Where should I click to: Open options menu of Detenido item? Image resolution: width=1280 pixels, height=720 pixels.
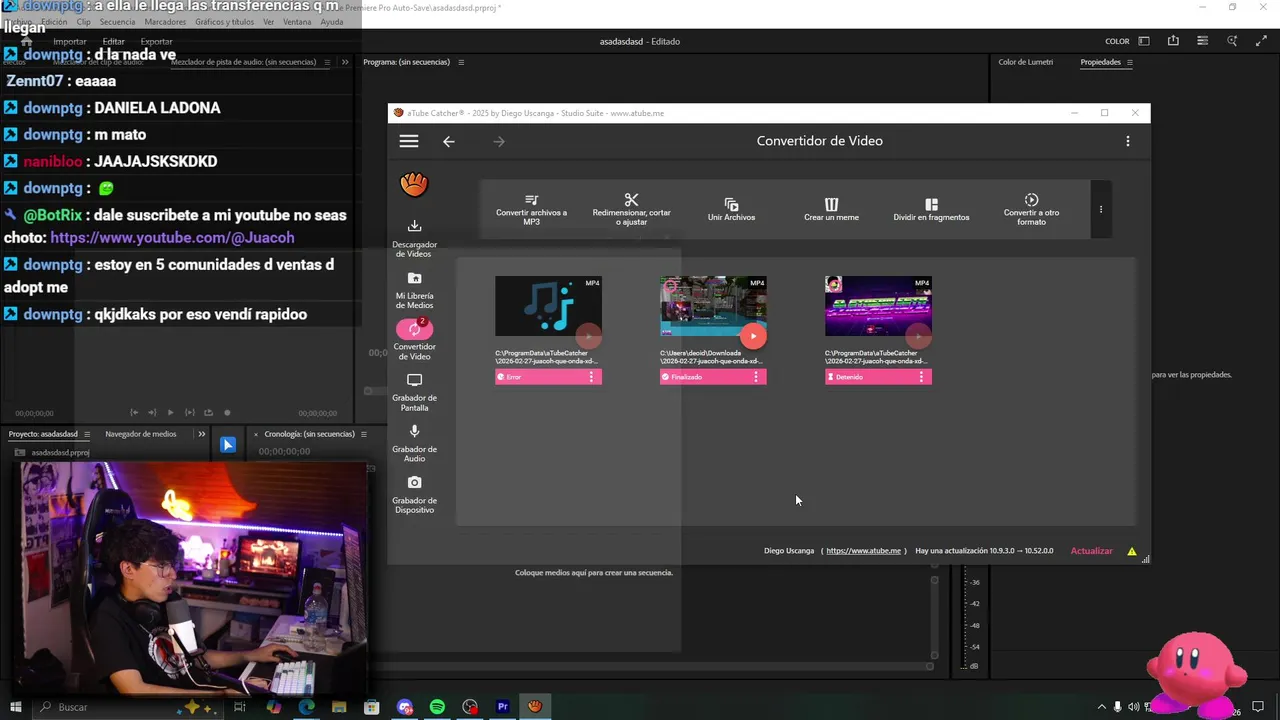click(x=921, y=377)
